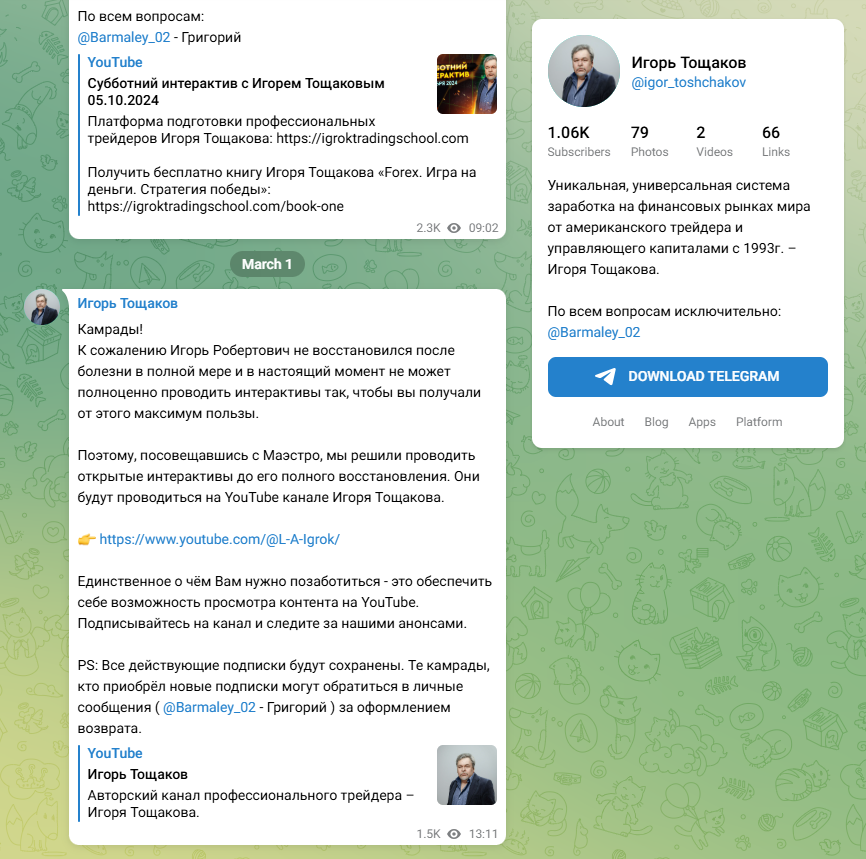Open the @Barmaley_02 link in the top message
The height and width of the screenshot is (859, 866).
coord(124,38)
